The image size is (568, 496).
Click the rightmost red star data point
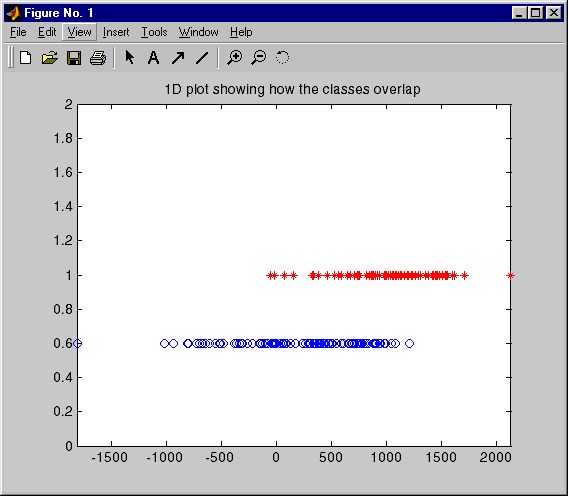coord(510,276)
